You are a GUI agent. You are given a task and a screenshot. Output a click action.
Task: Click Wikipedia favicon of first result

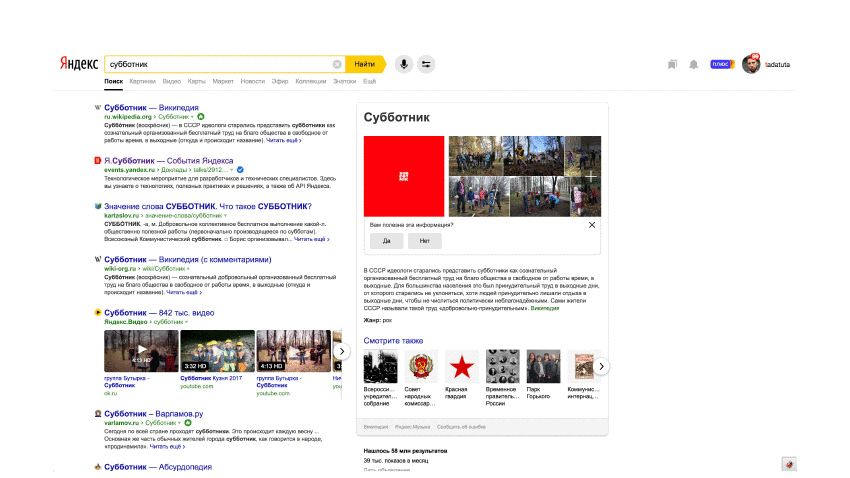98,107
